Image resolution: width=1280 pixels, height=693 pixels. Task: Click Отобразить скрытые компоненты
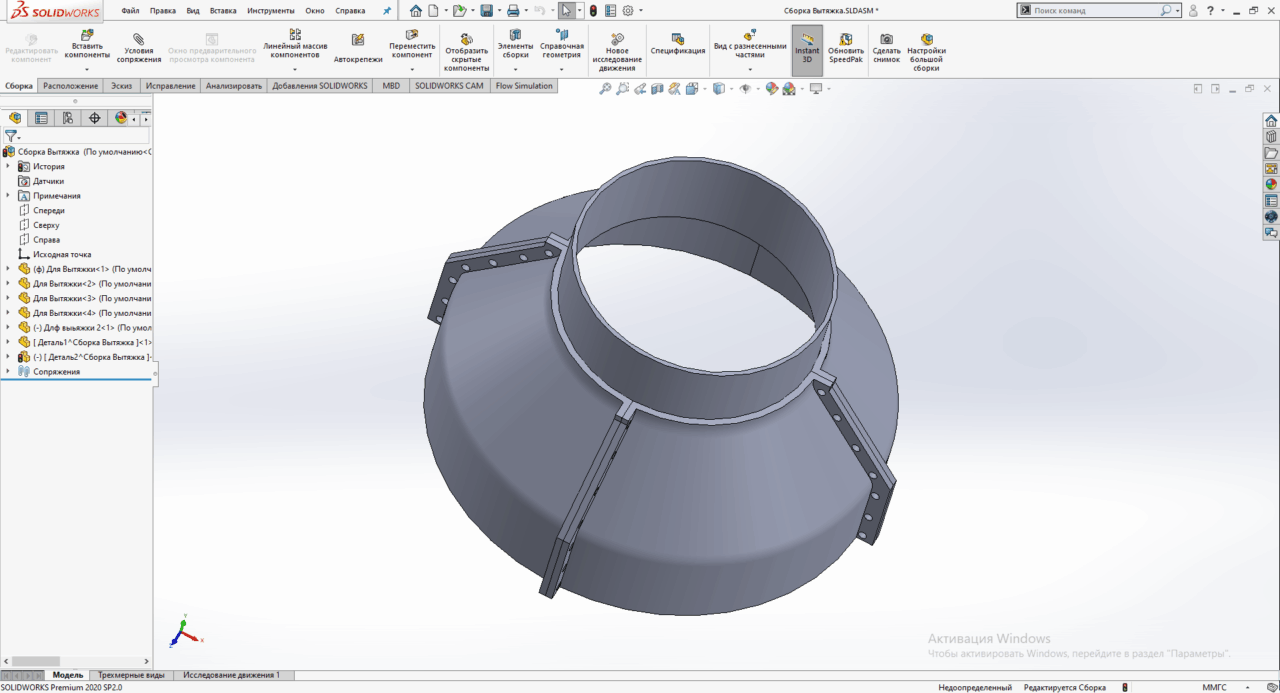466,53
